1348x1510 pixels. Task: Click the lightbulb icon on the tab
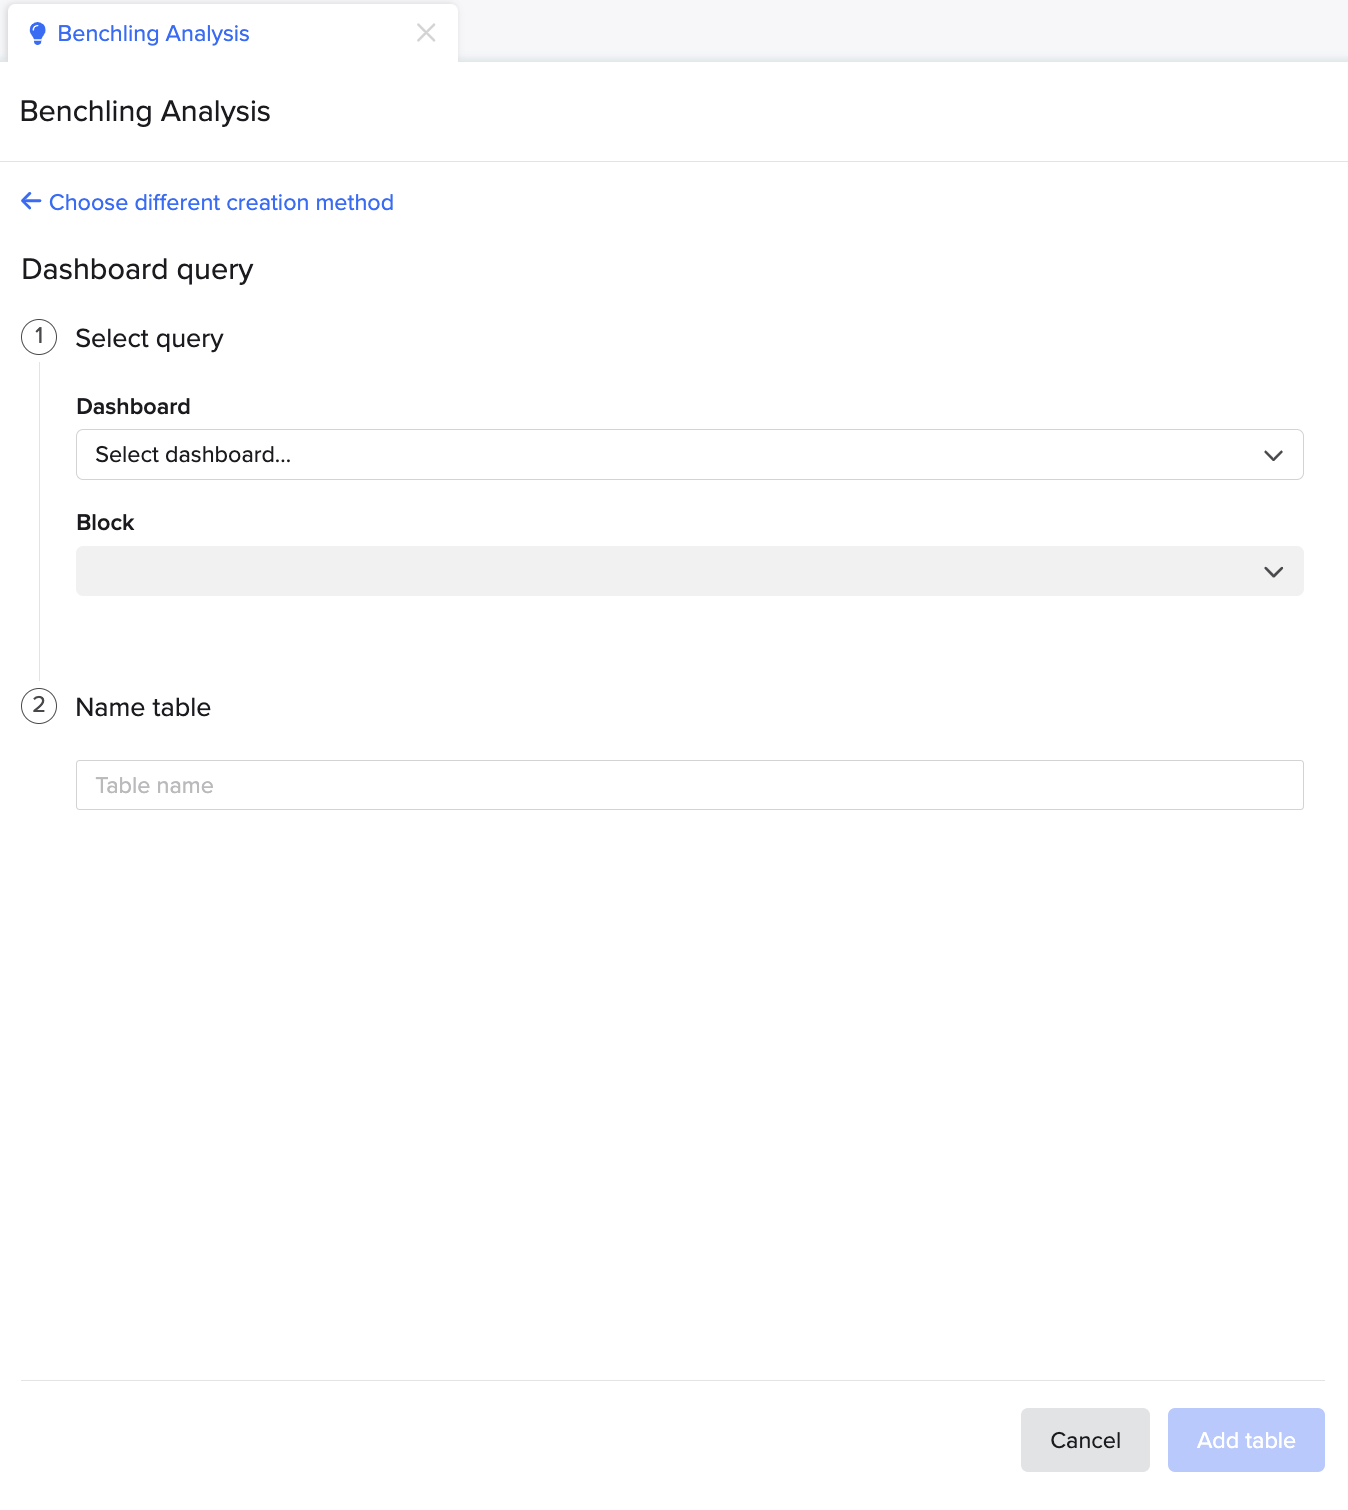[x=38, y=34]
